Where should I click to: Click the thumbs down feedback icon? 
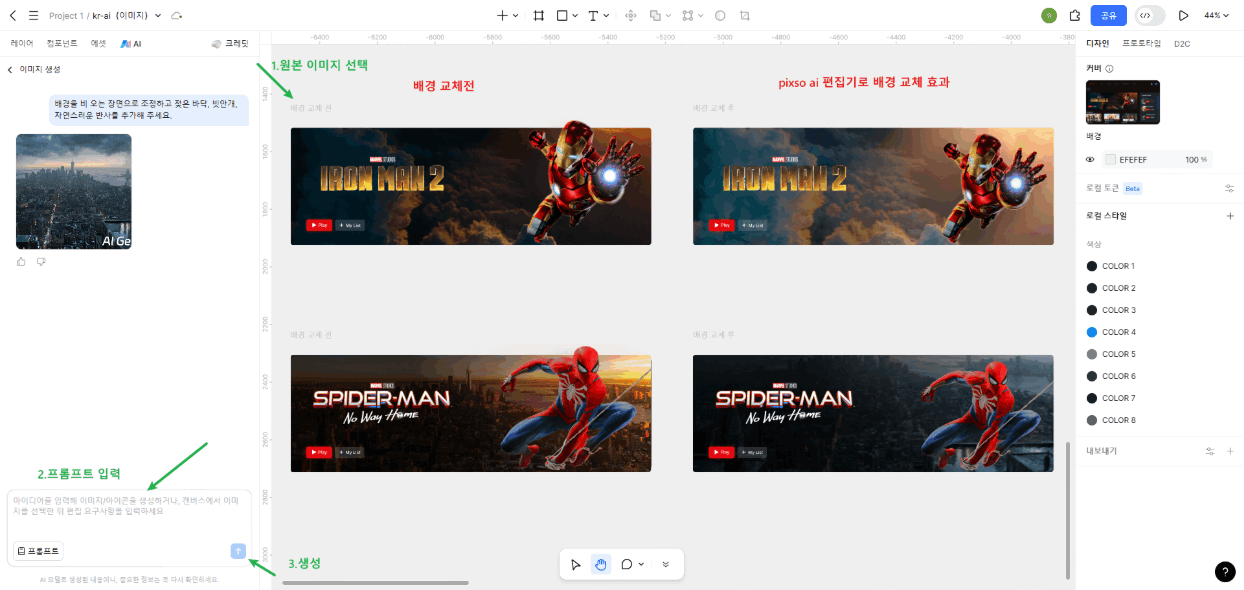coord(41,262)
